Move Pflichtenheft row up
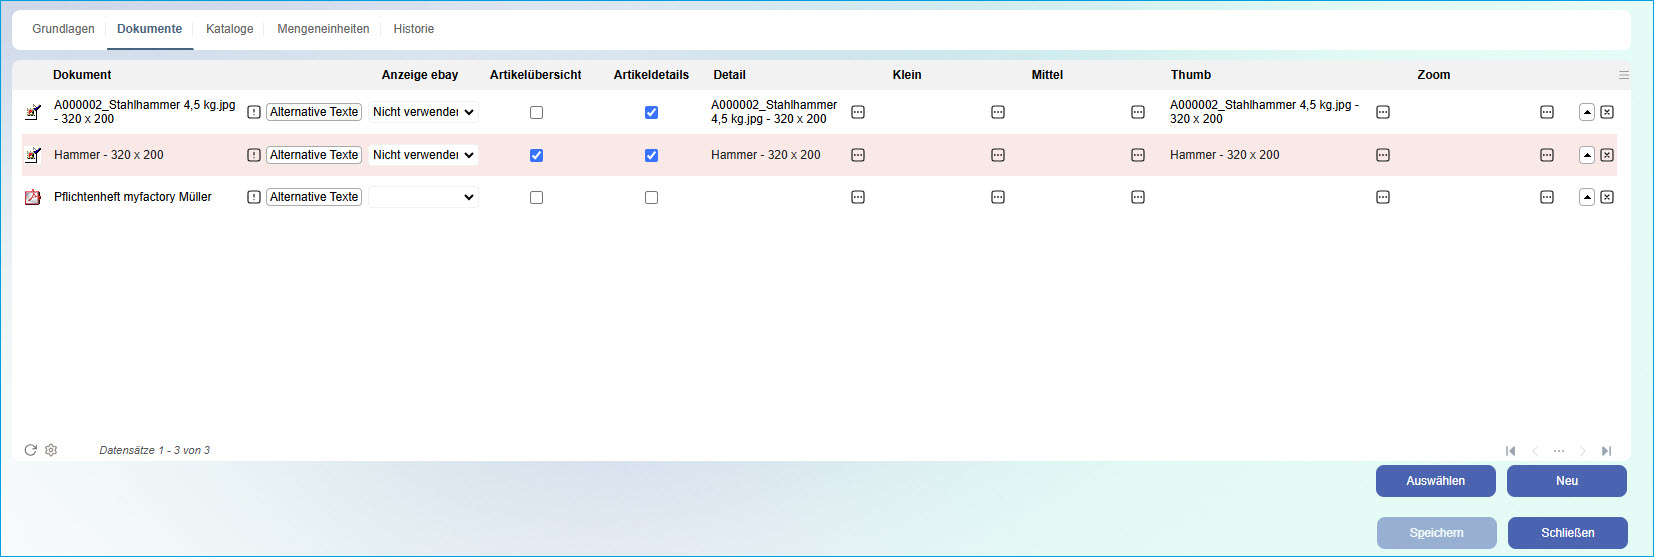This screenshot has height=557, width=1654. coord(1587,197)
